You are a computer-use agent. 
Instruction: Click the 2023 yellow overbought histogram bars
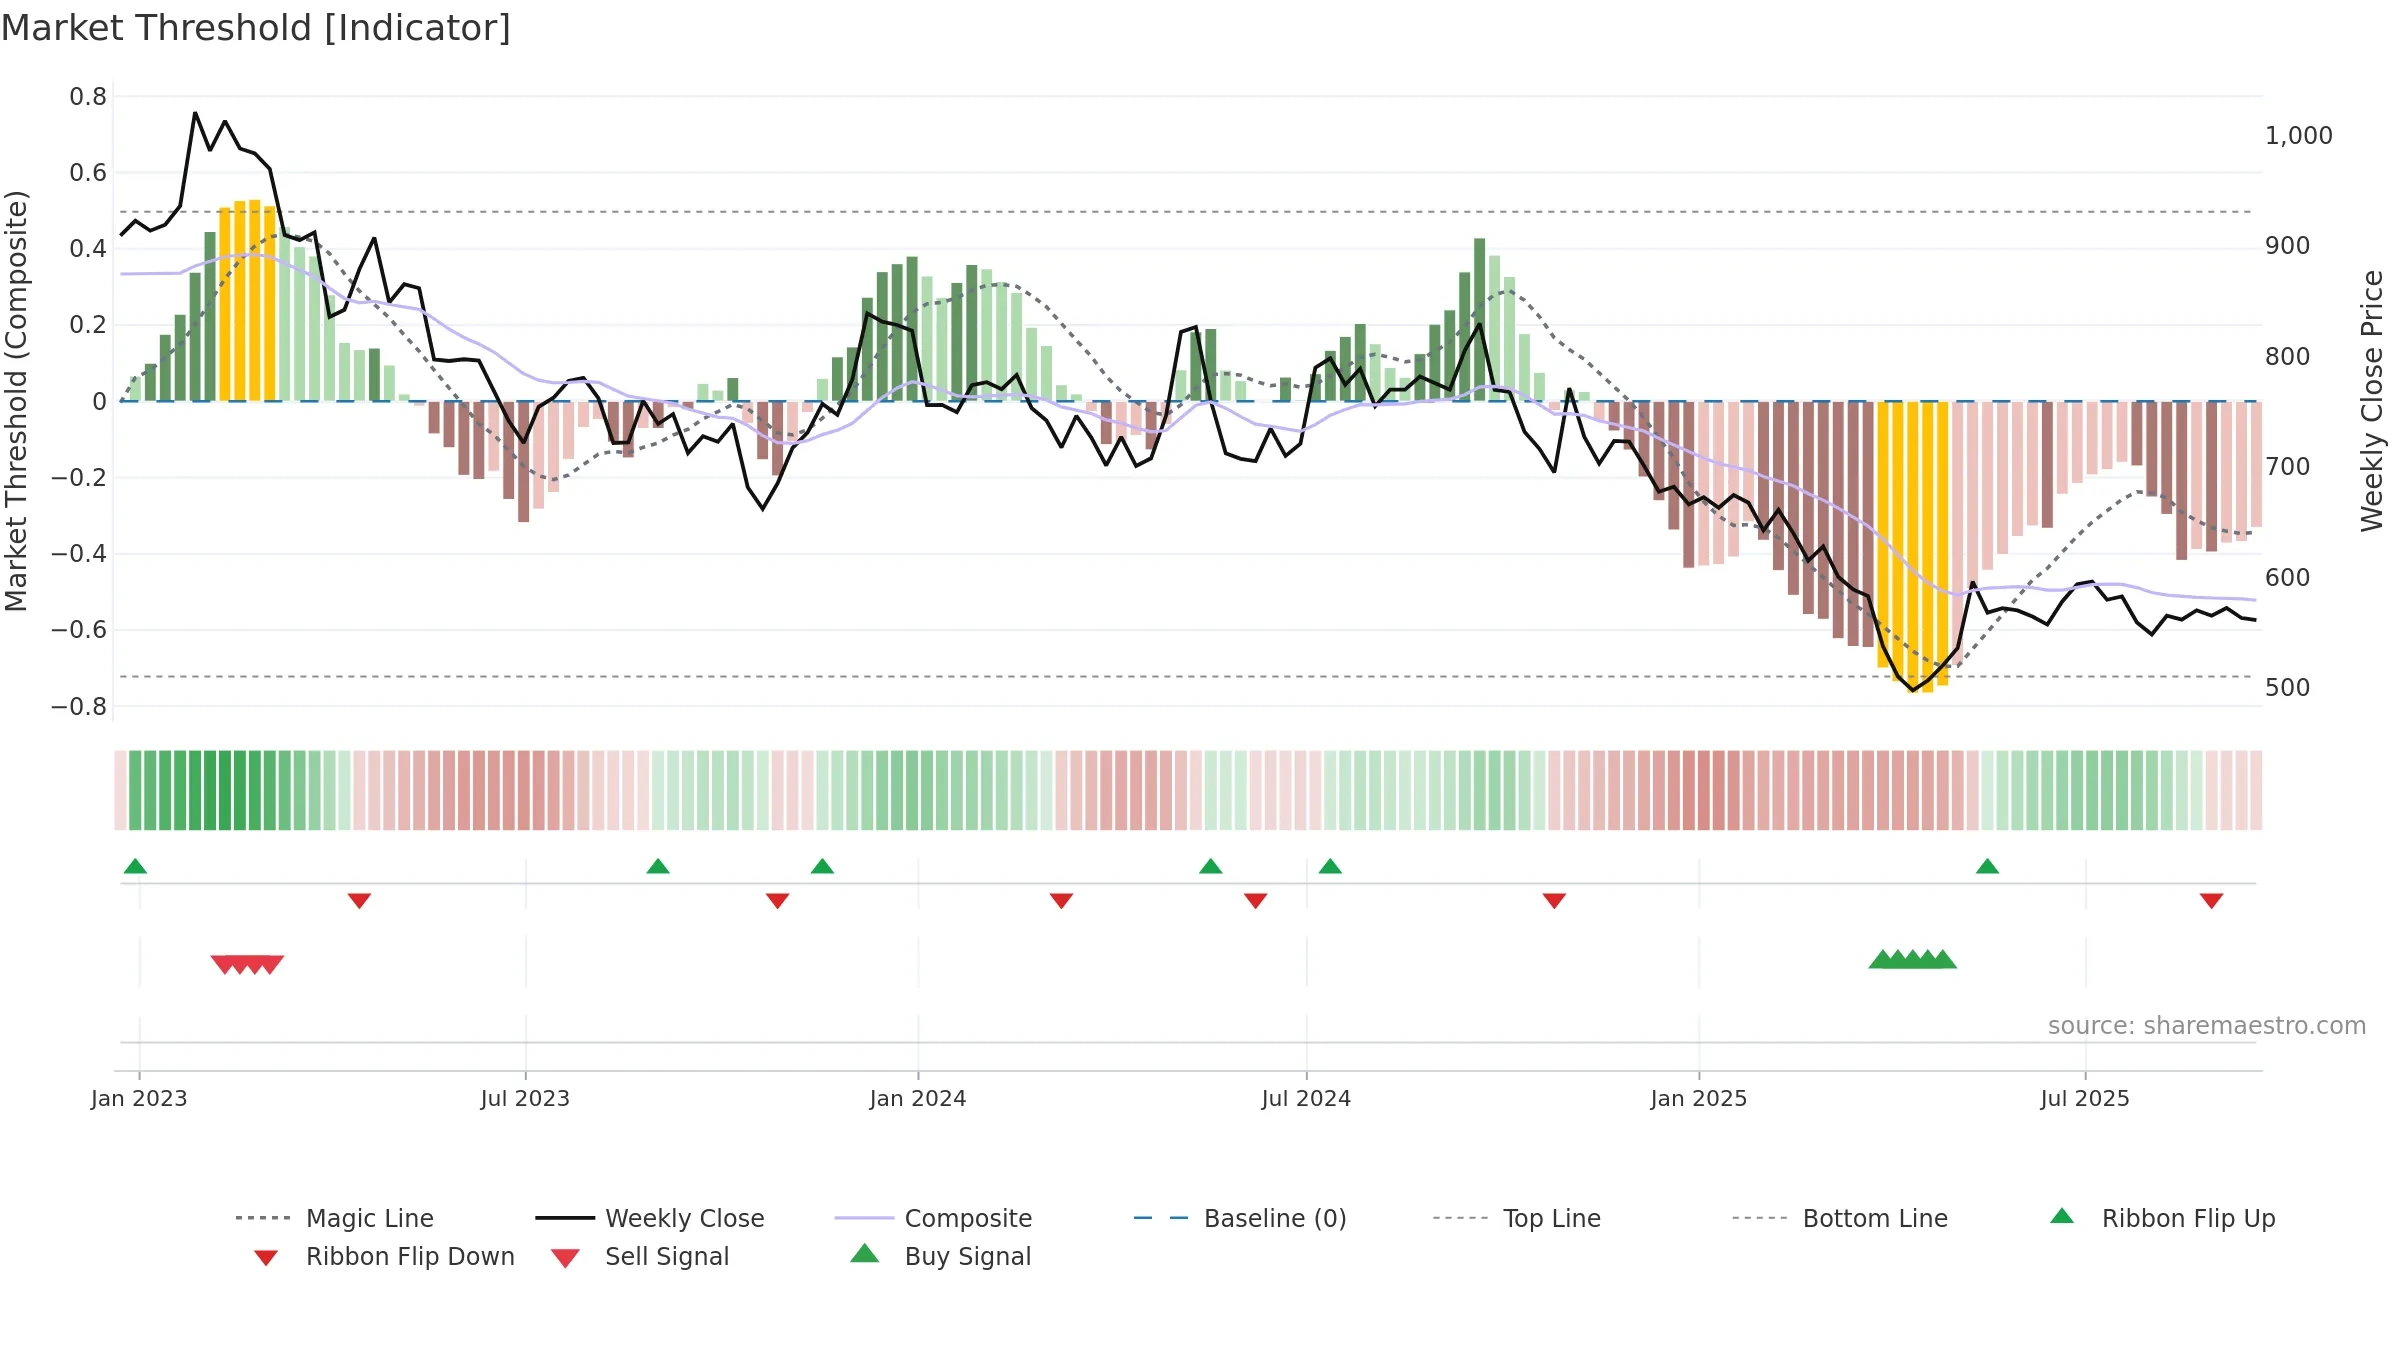(x=247, y=302)
